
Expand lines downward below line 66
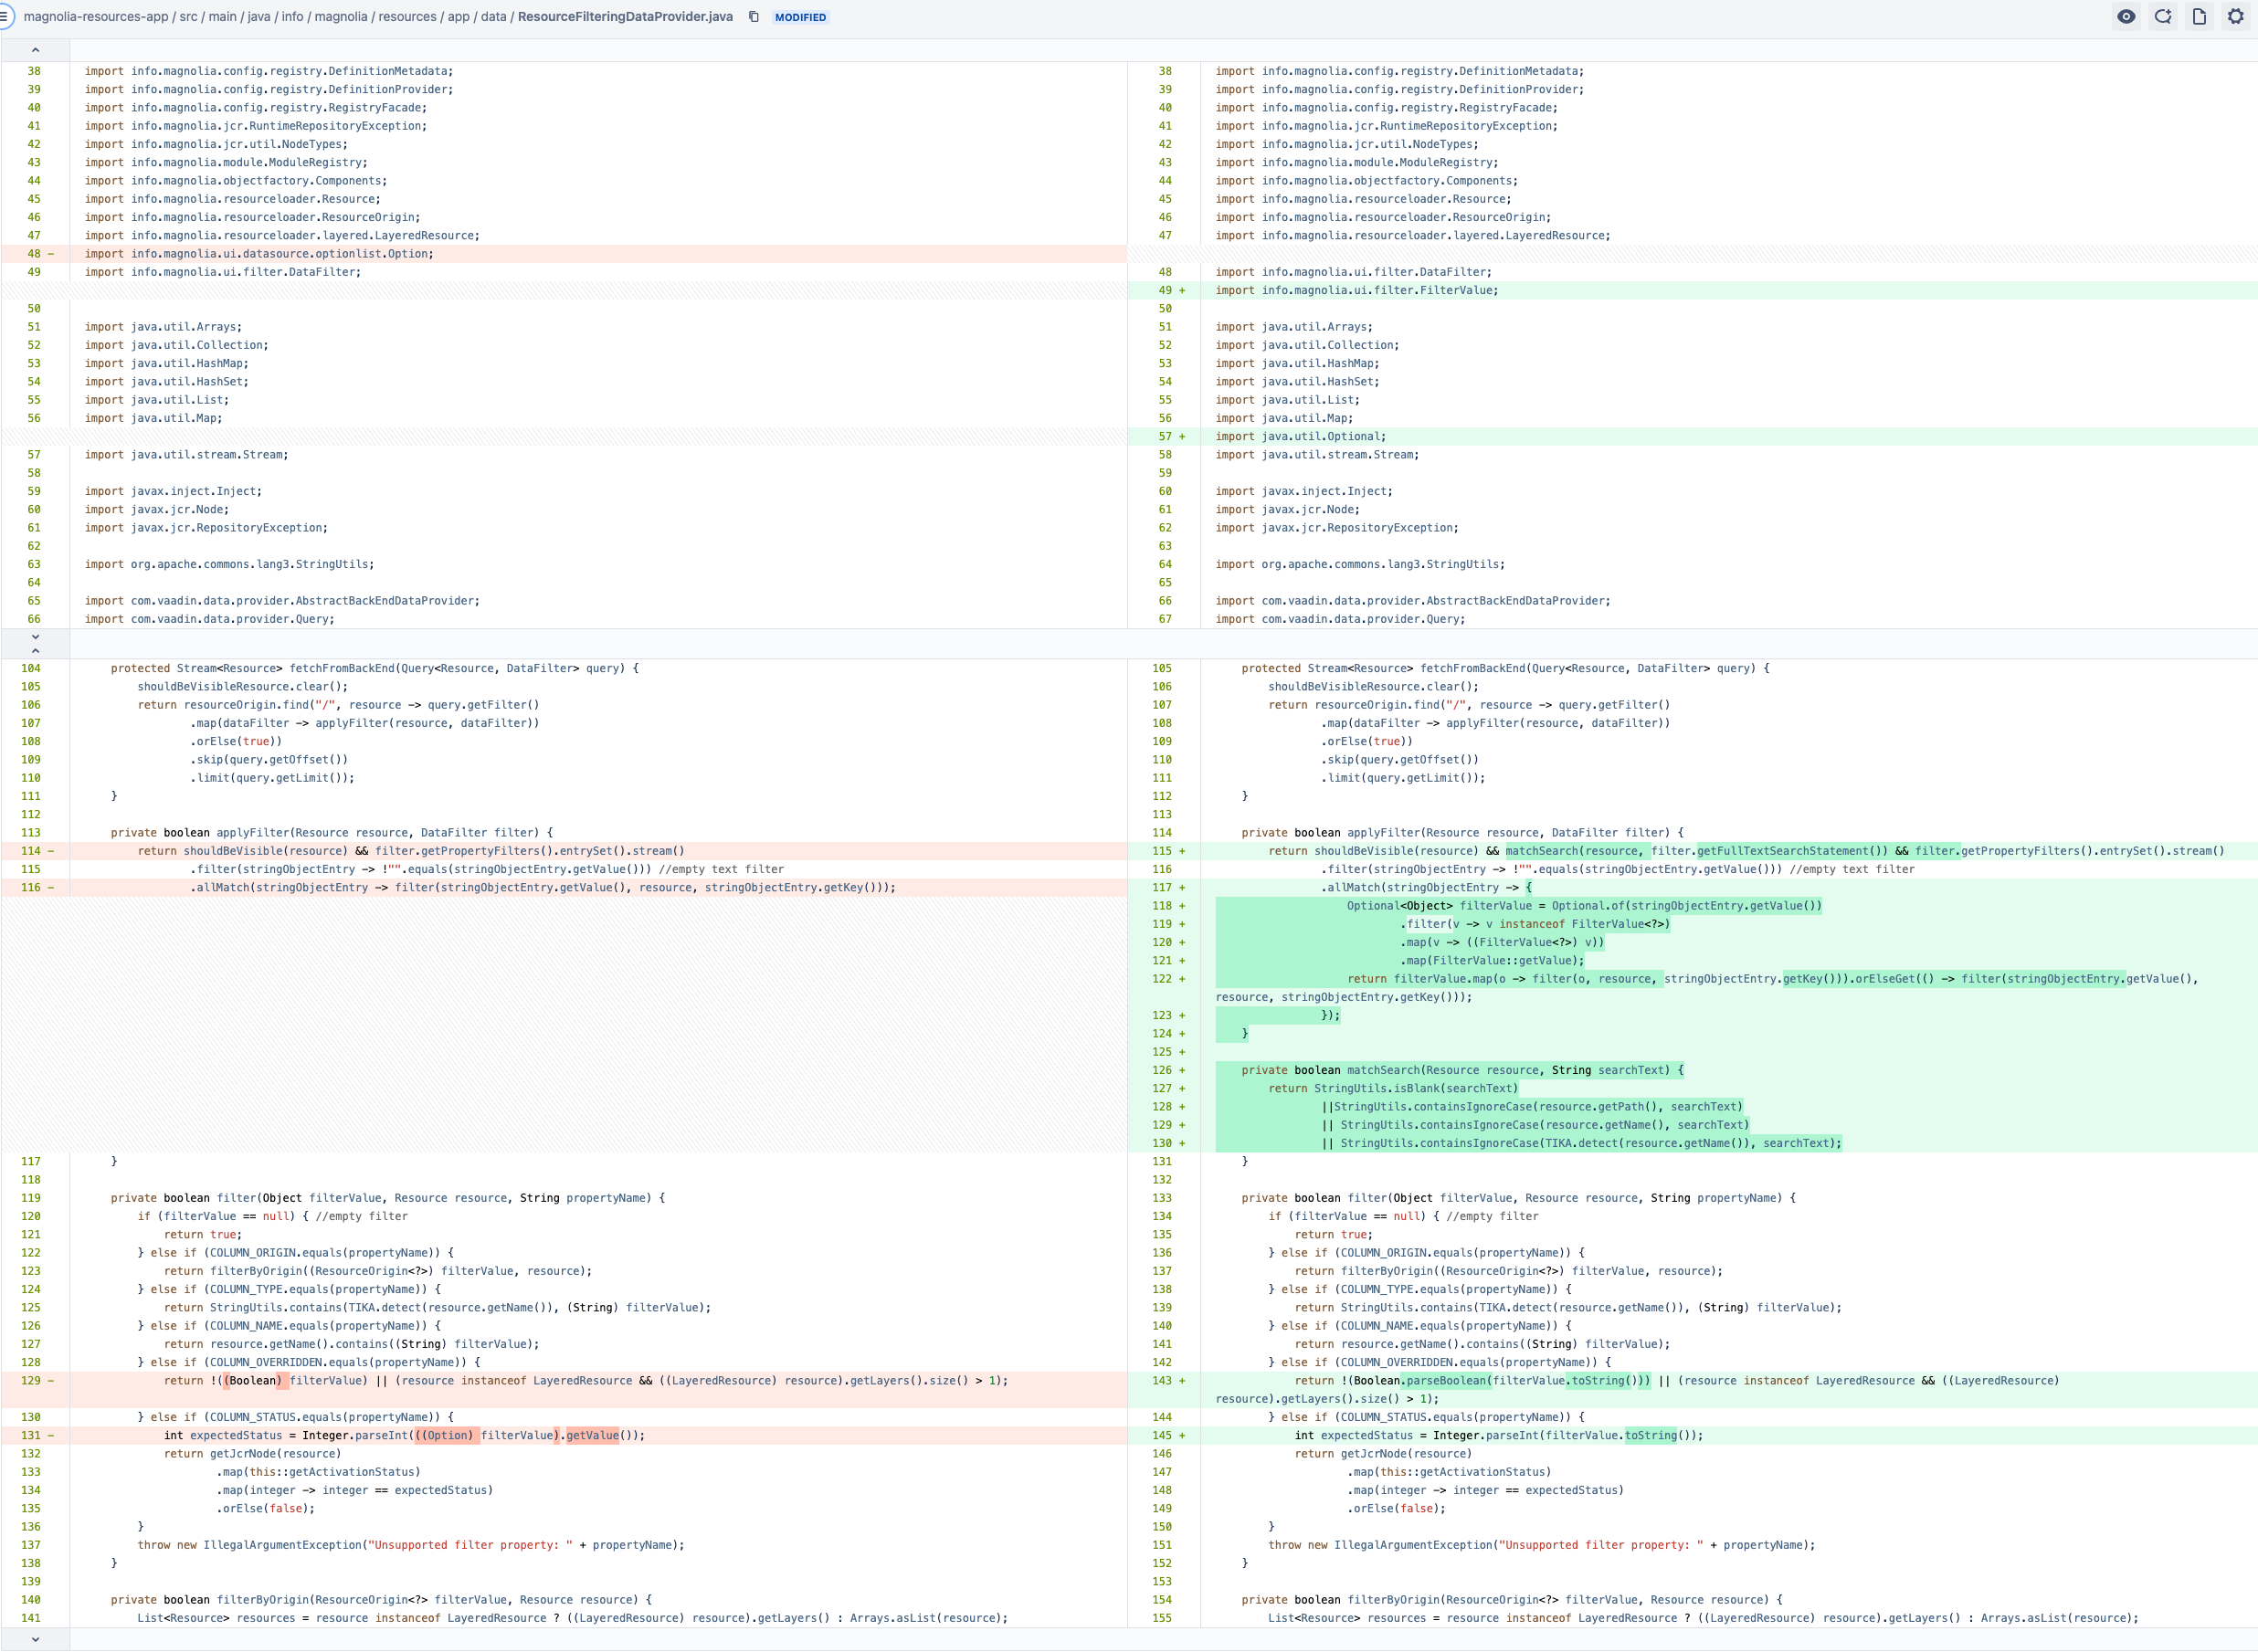(35, 636)
